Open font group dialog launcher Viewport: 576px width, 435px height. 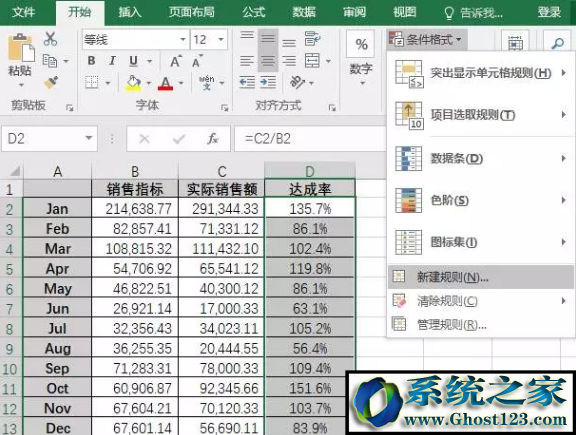point(224,108)
